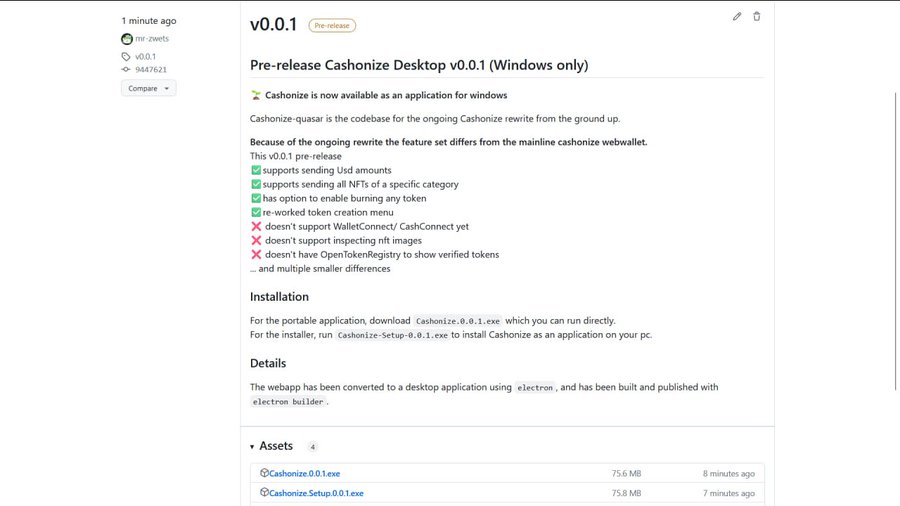Open the mr-zwets profile link

click(152, 39)
